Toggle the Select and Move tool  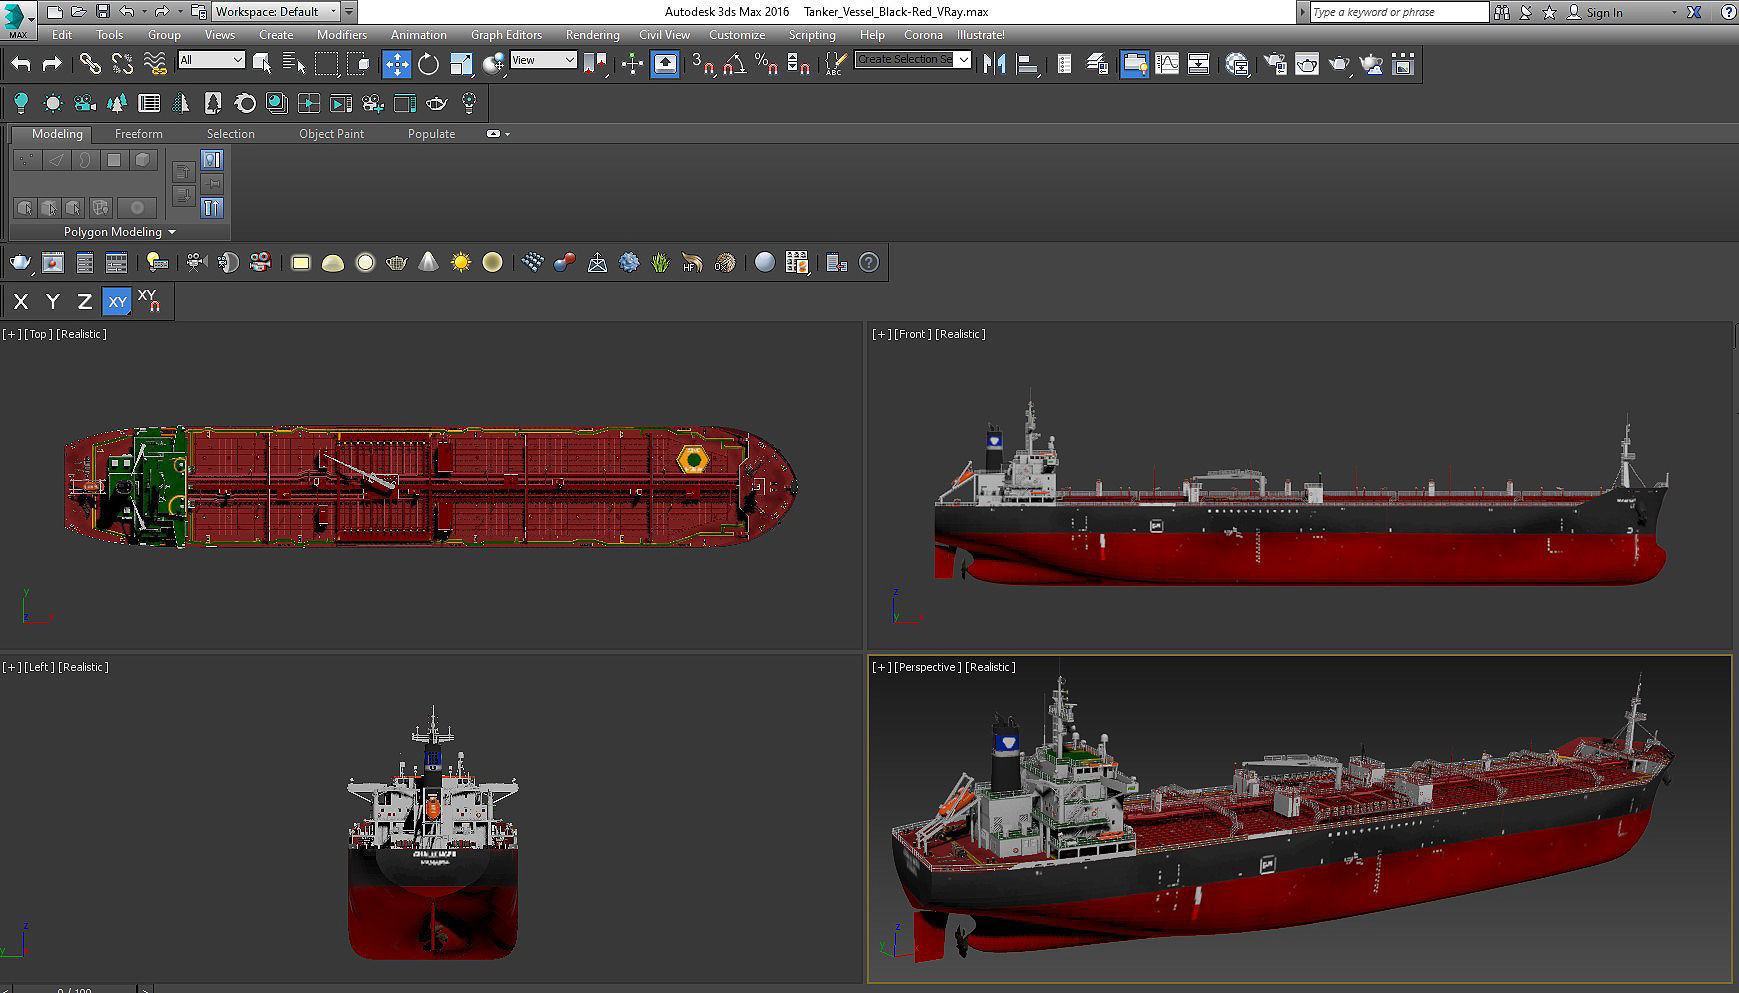point(397,64)
